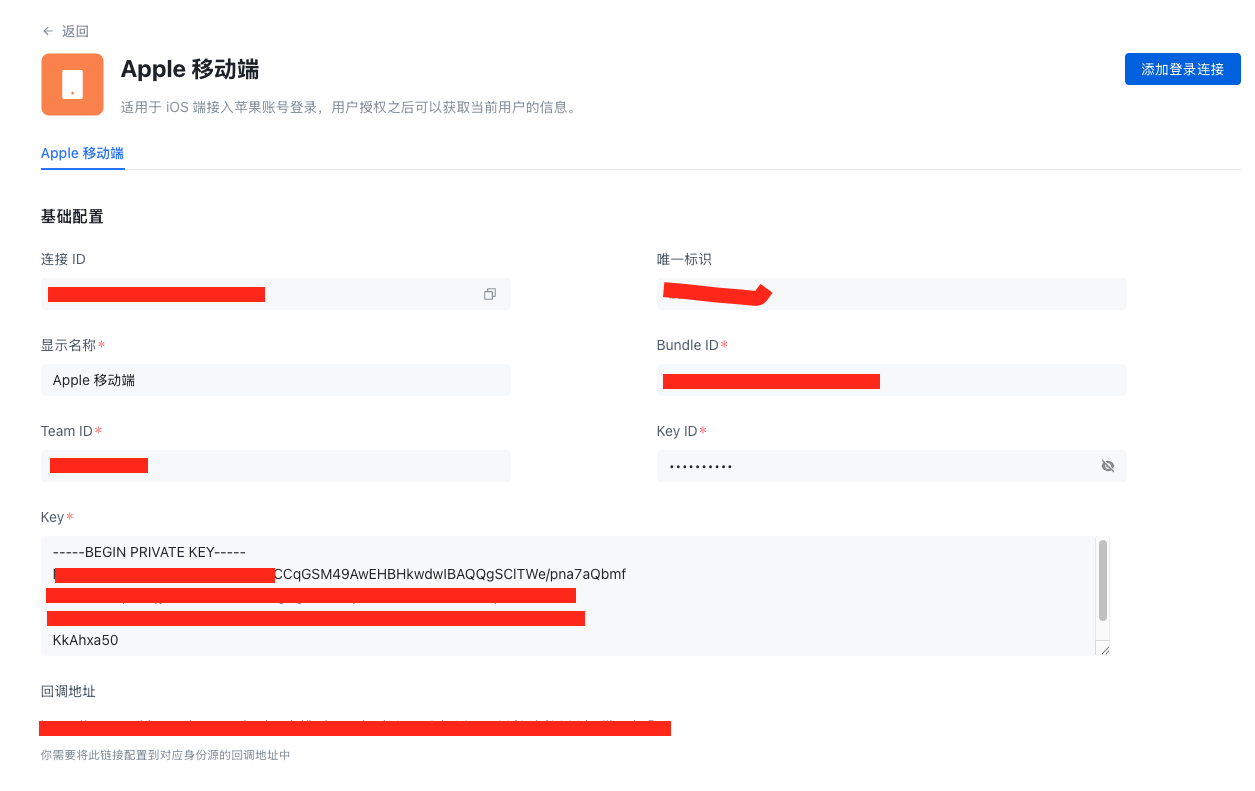Click the BEGIN PRIVATE KEY line
This screenshot has height=791, width=1255.
[x=149, y=552]
